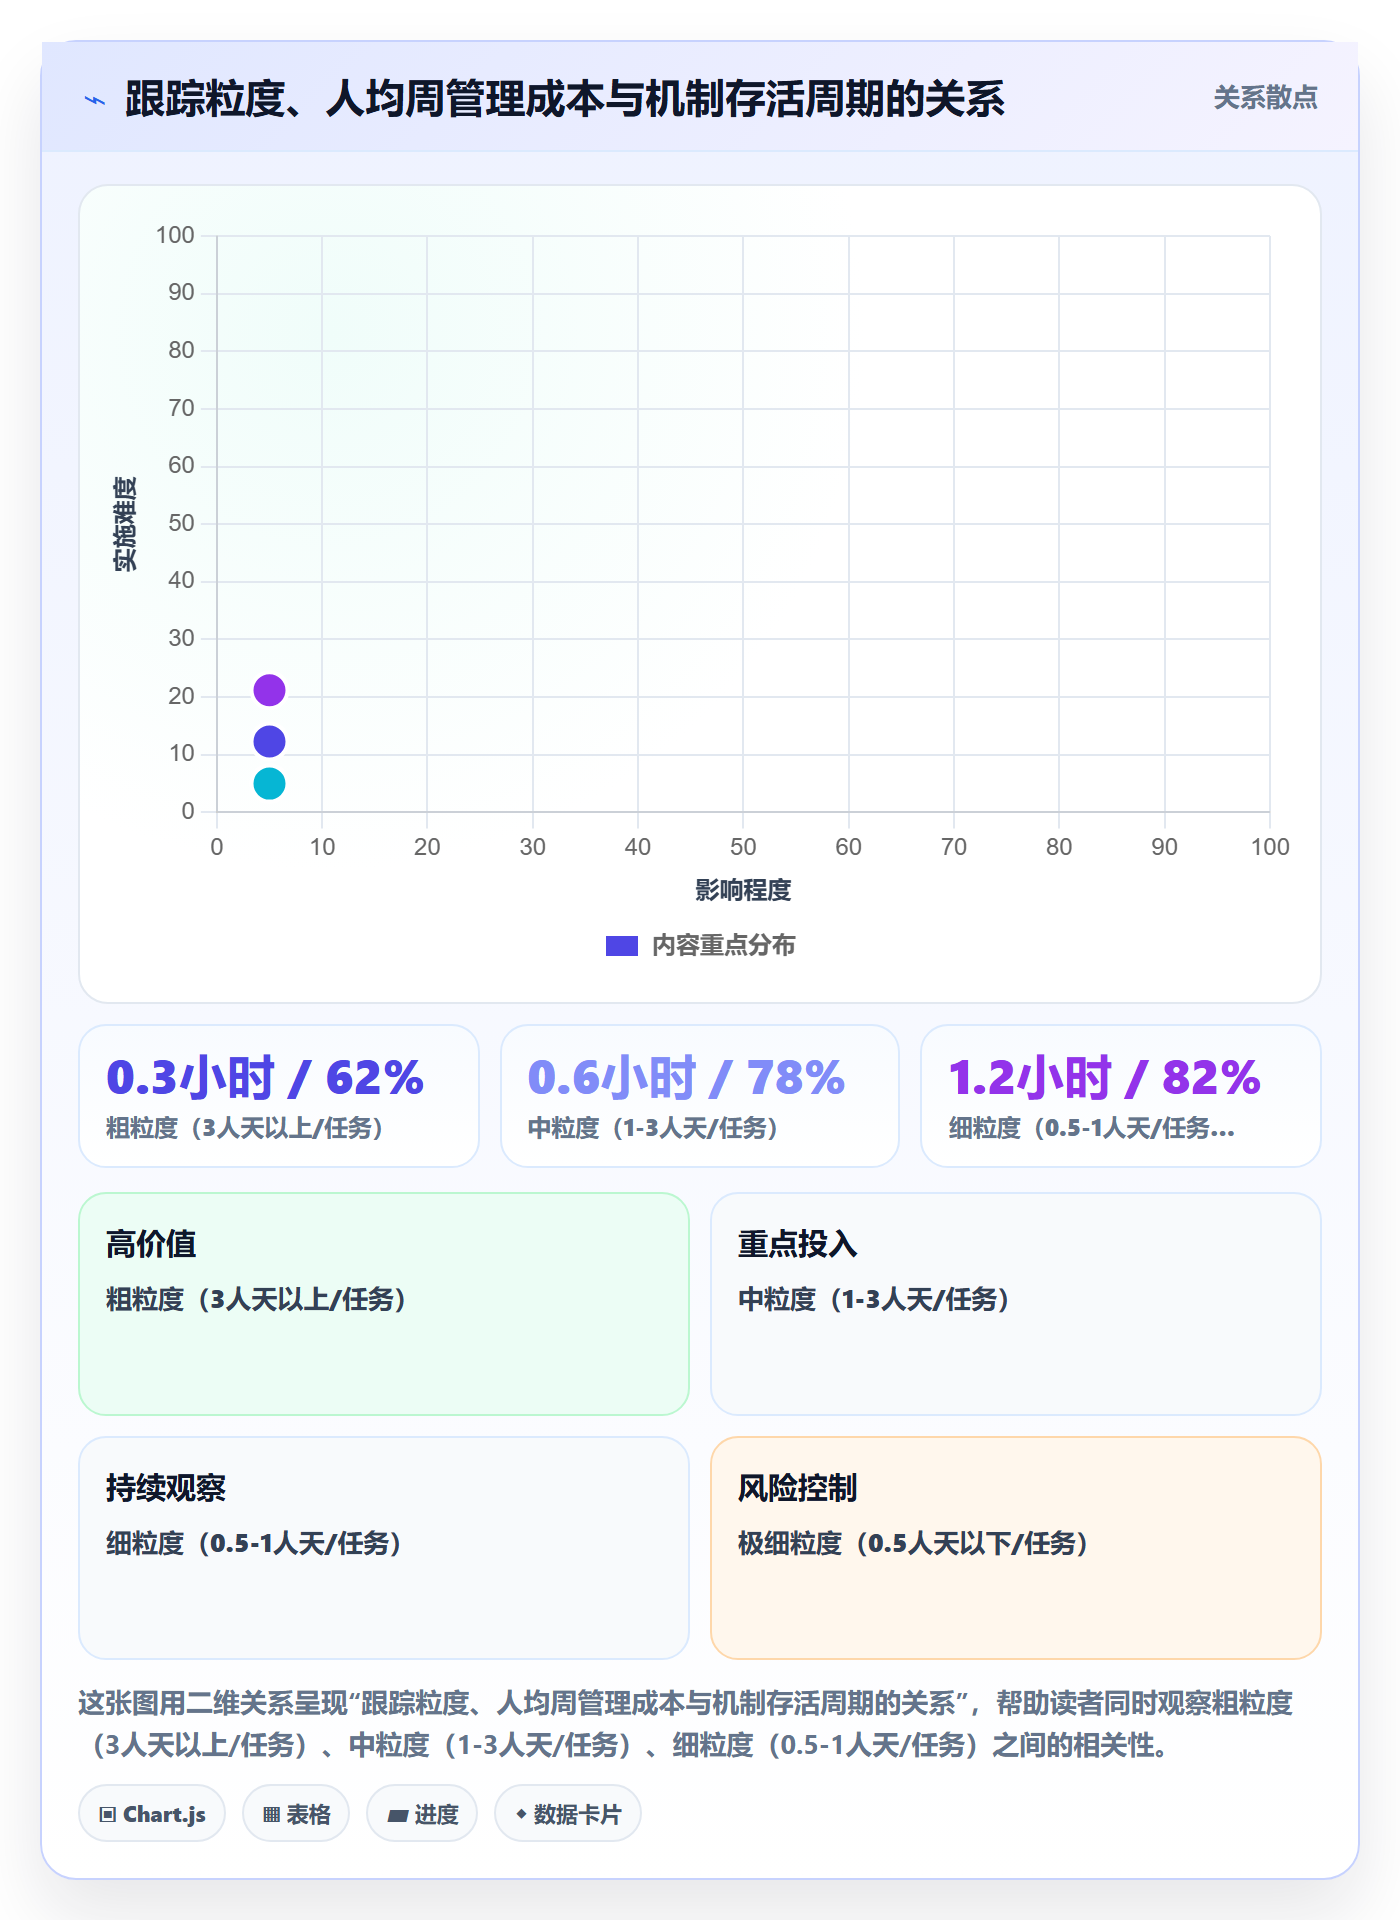Screen dimensions: 1400x1920
Task: Click the 影响程度 x-axis title
Action: (743, 890)
